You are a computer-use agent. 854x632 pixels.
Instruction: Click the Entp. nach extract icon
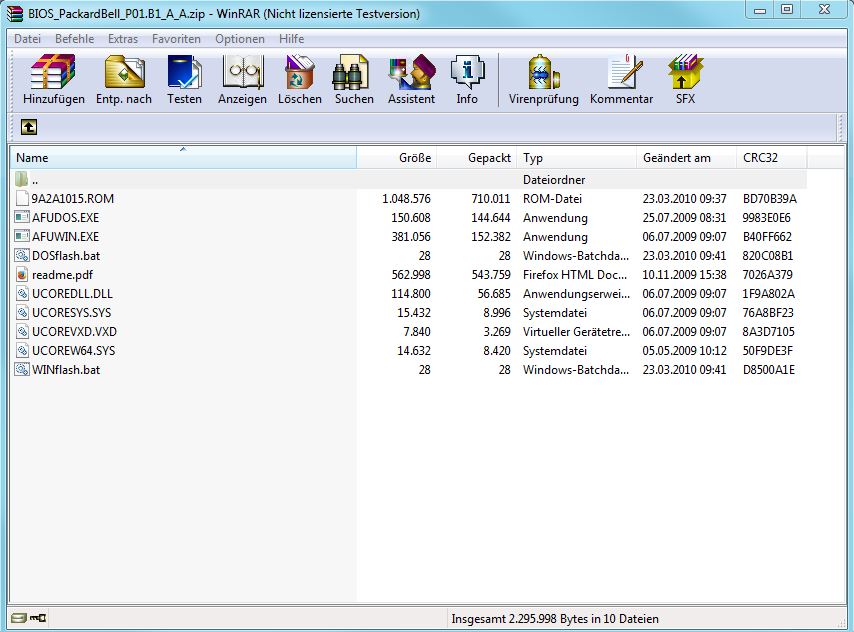click(x=124, y=71)
